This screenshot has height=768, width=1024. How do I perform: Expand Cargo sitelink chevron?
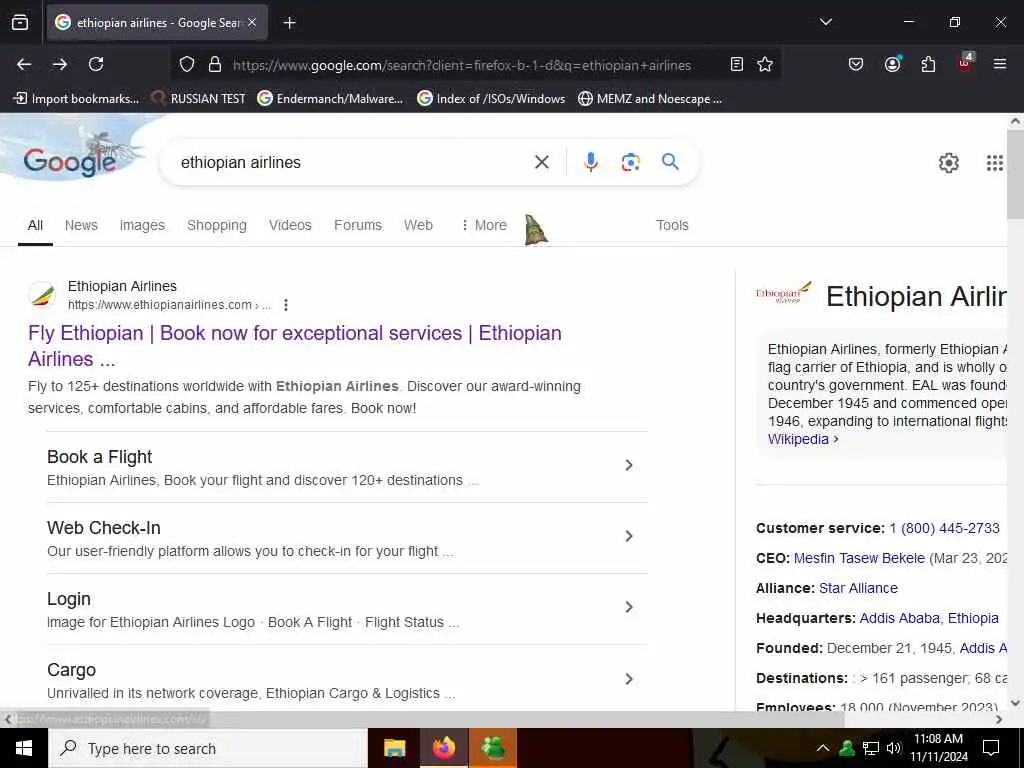click(628, 679)
